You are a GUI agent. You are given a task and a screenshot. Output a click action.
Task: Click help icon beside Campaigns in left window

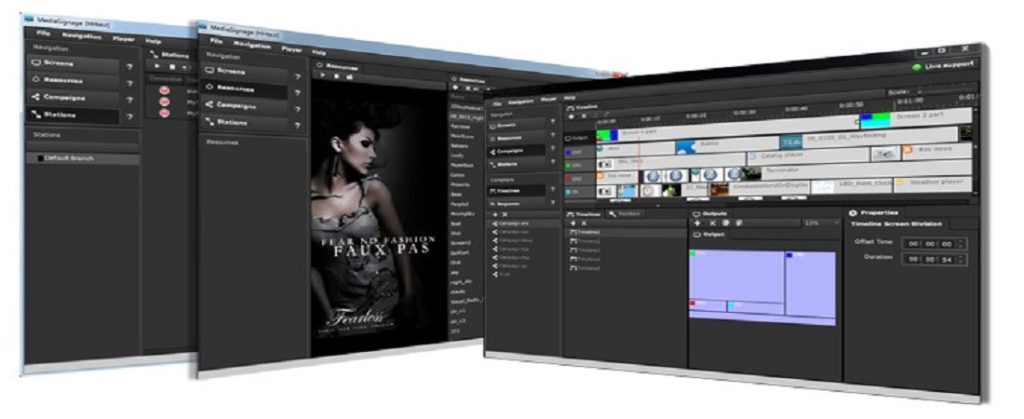point(130,101)
